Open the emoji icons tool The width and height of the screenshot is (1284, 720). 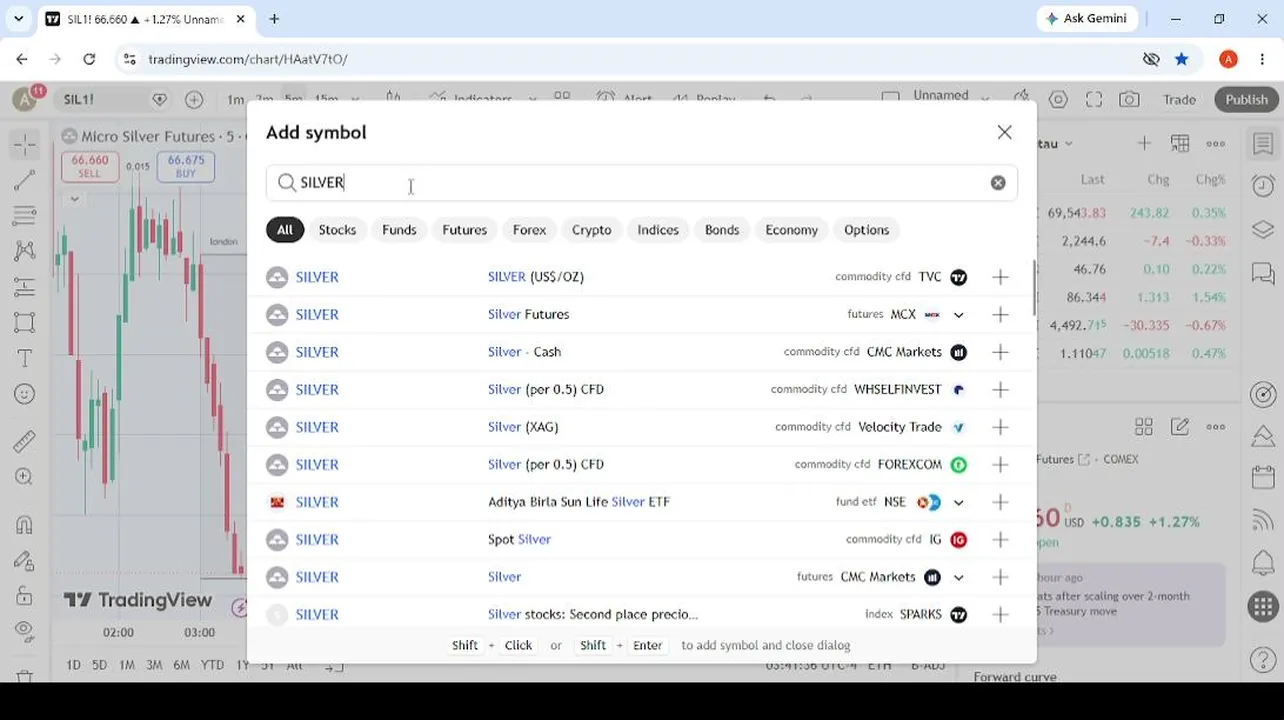click(25, 394)
